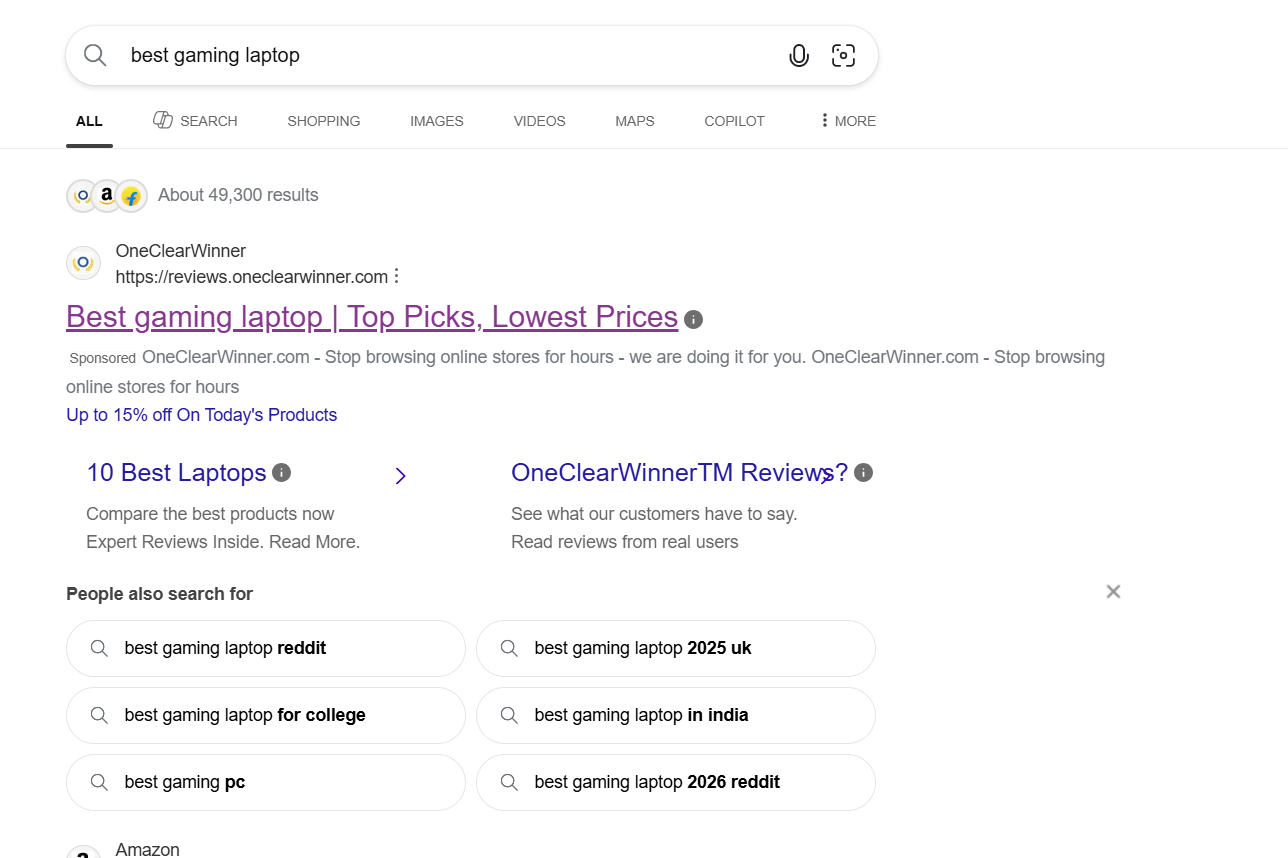Open the SHOPPING tab

[324, 121]
